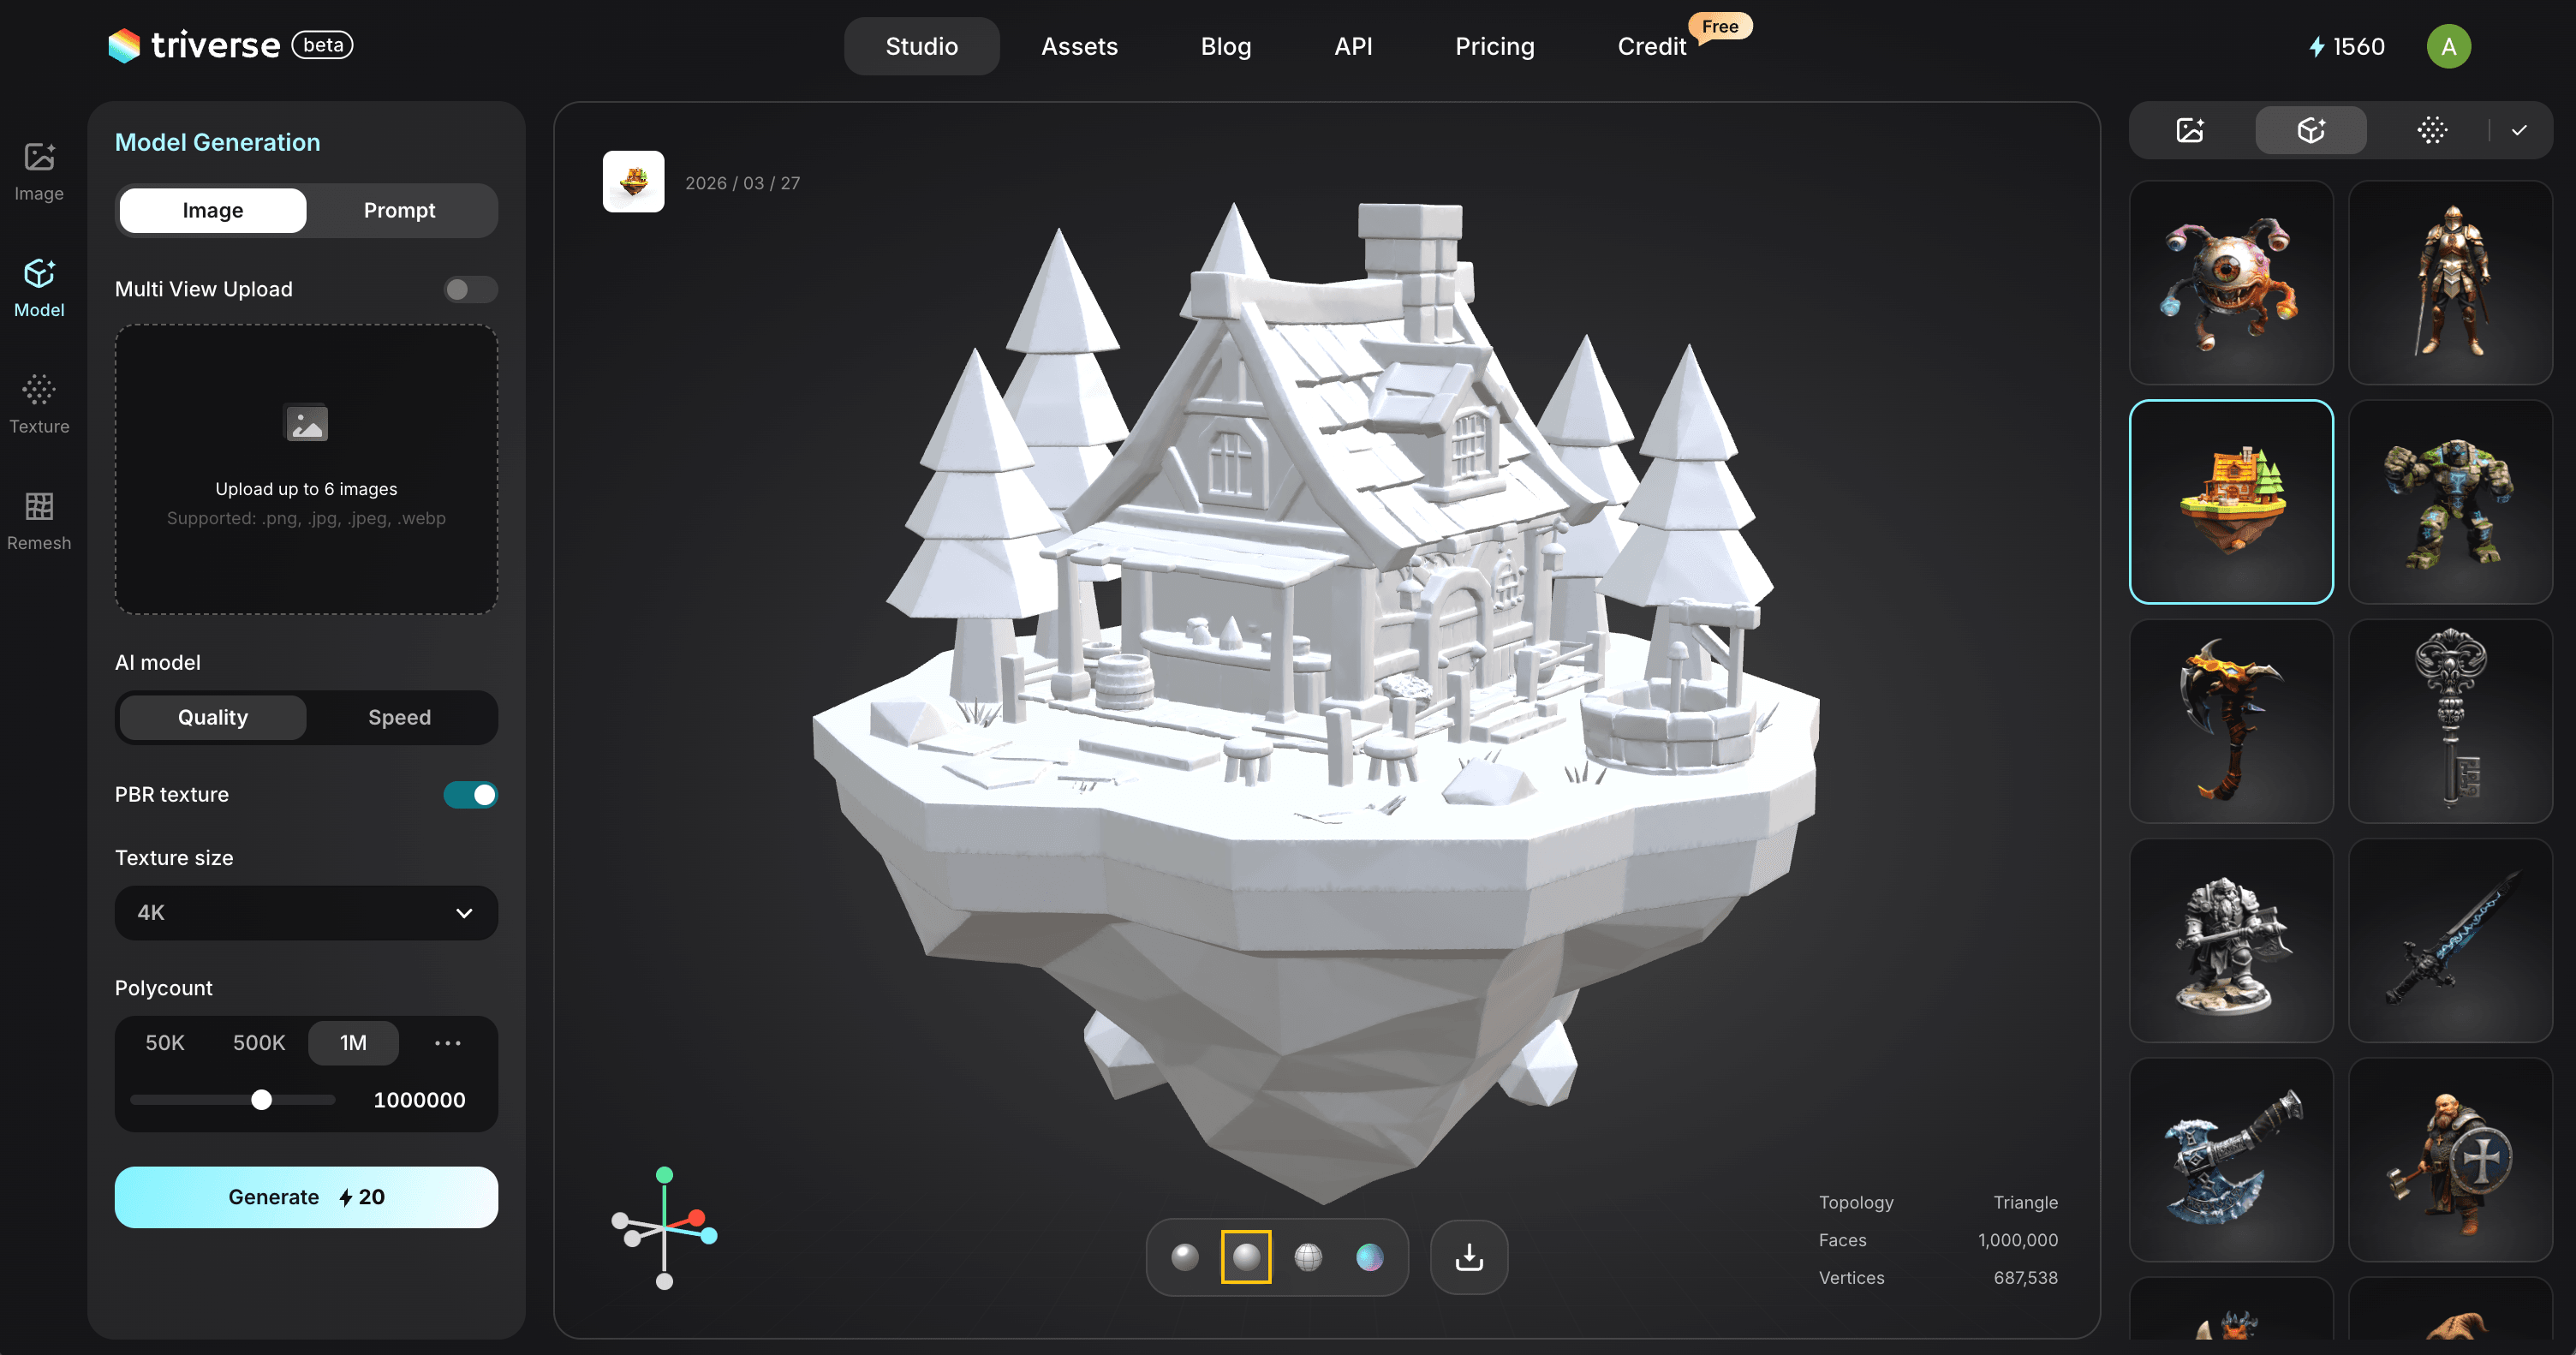Open more polycount options ellipsis
2576x1355 pixels.
[447, 1042]
